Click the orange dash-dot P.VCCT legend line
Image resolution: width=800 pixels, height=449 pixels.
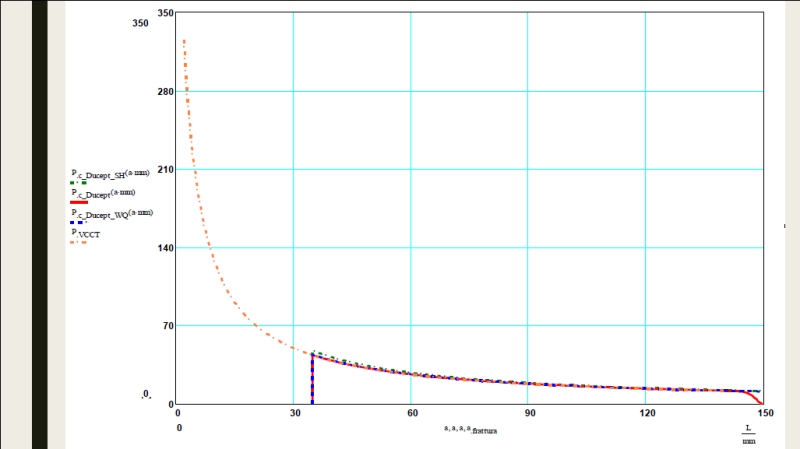pyautogui.click(x=78, y=242)
